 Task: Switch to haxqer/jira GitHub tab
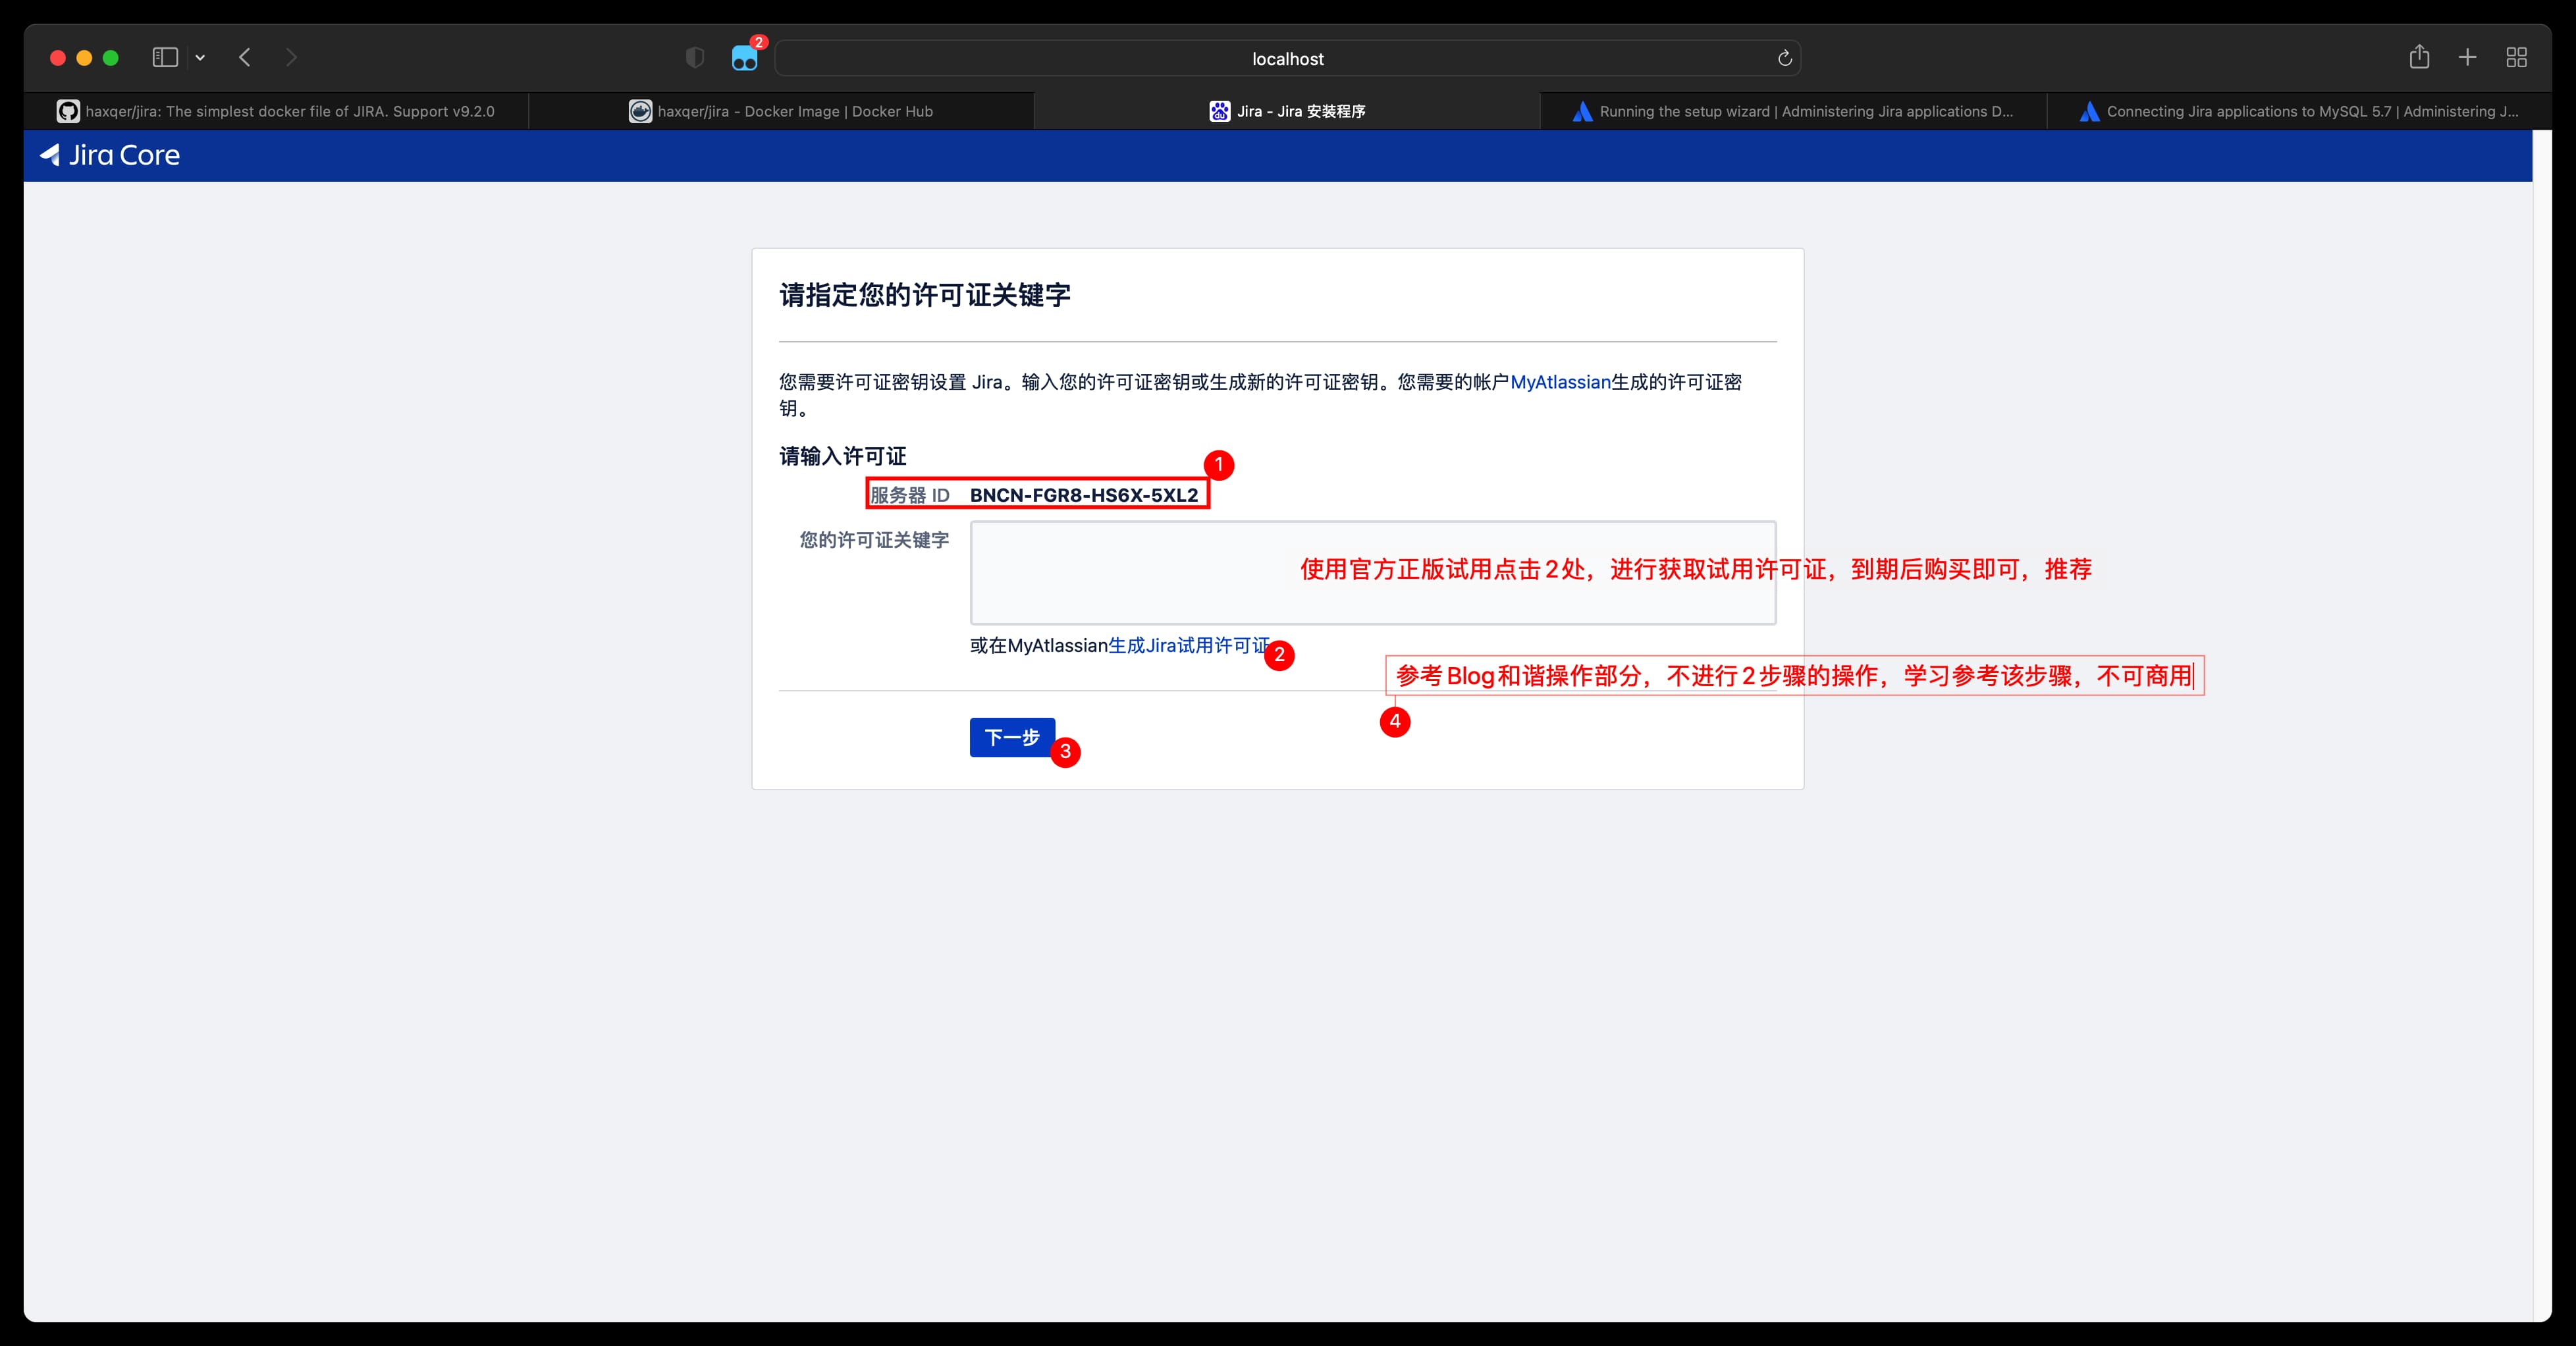point(276,111)
